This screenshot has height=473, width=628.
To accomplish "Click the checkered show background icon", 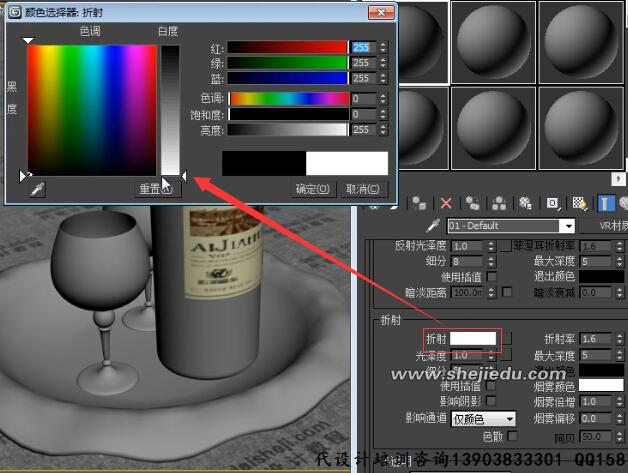I will click(578, 202).
